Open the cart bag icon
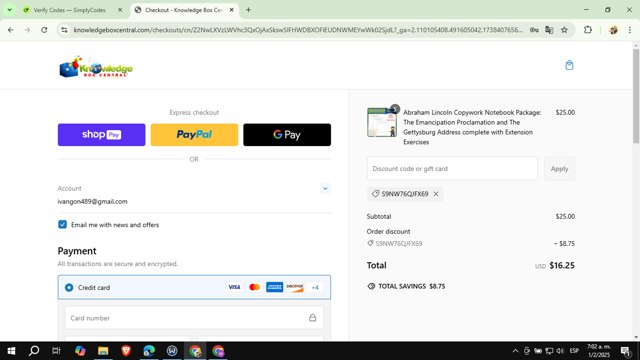Image resolution: width=640 pixels, height=360 pixels. click(569, 65)
